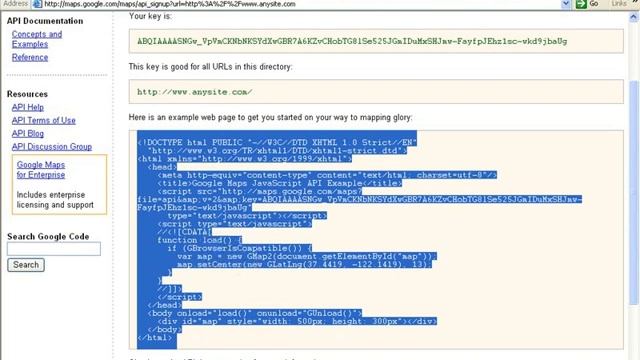Click the meta http-equiv code line
Image resolution: width=640 pixels, height=360 pixels.
tap(327, 175)
